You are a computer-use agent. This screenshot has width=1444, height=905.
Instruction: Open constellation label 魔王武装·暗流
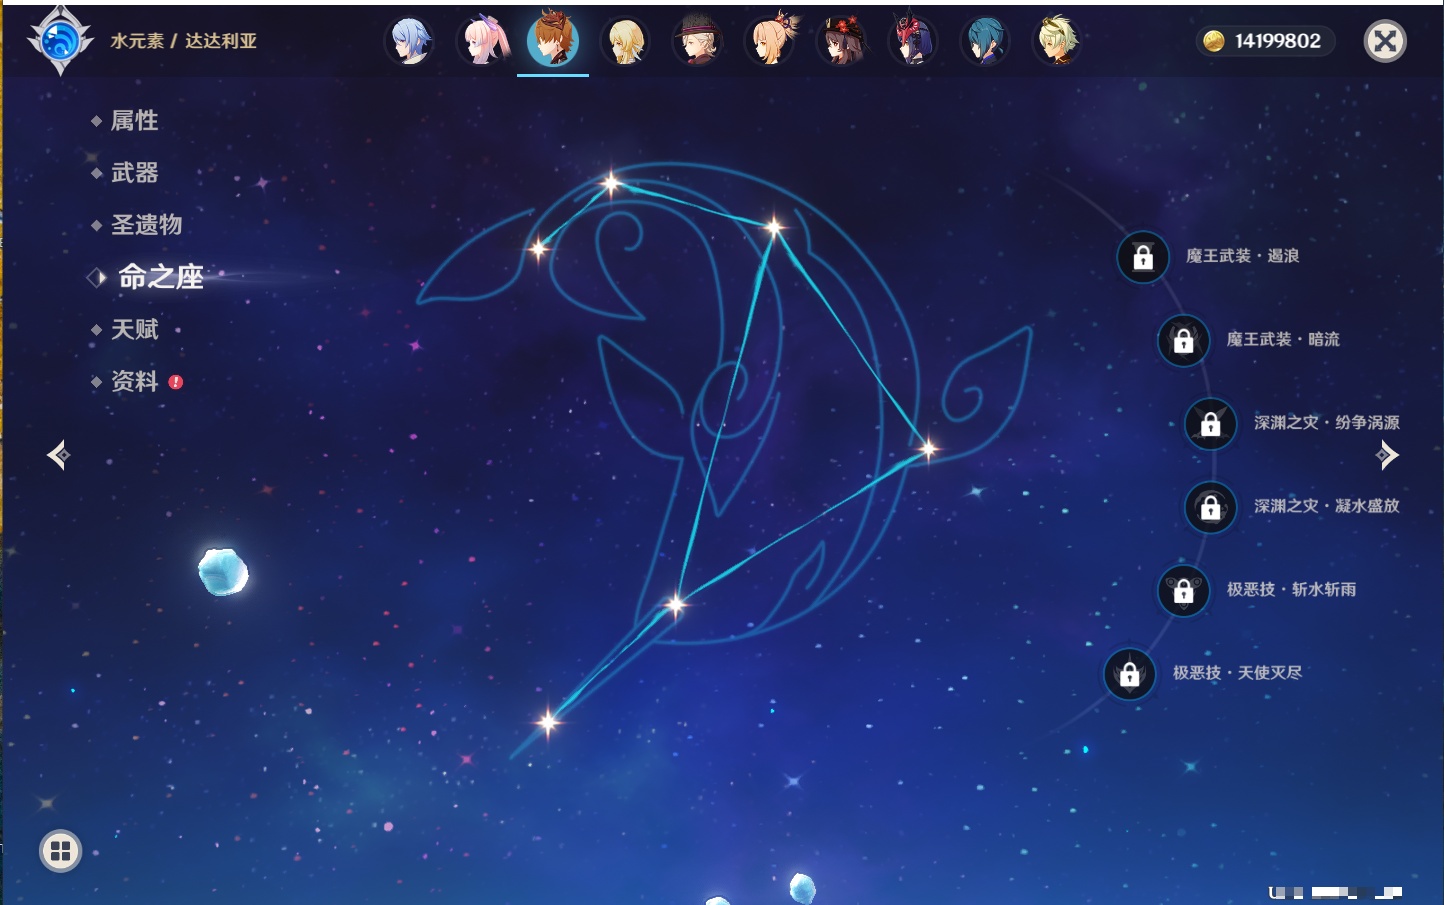[x=1283, y=339]
